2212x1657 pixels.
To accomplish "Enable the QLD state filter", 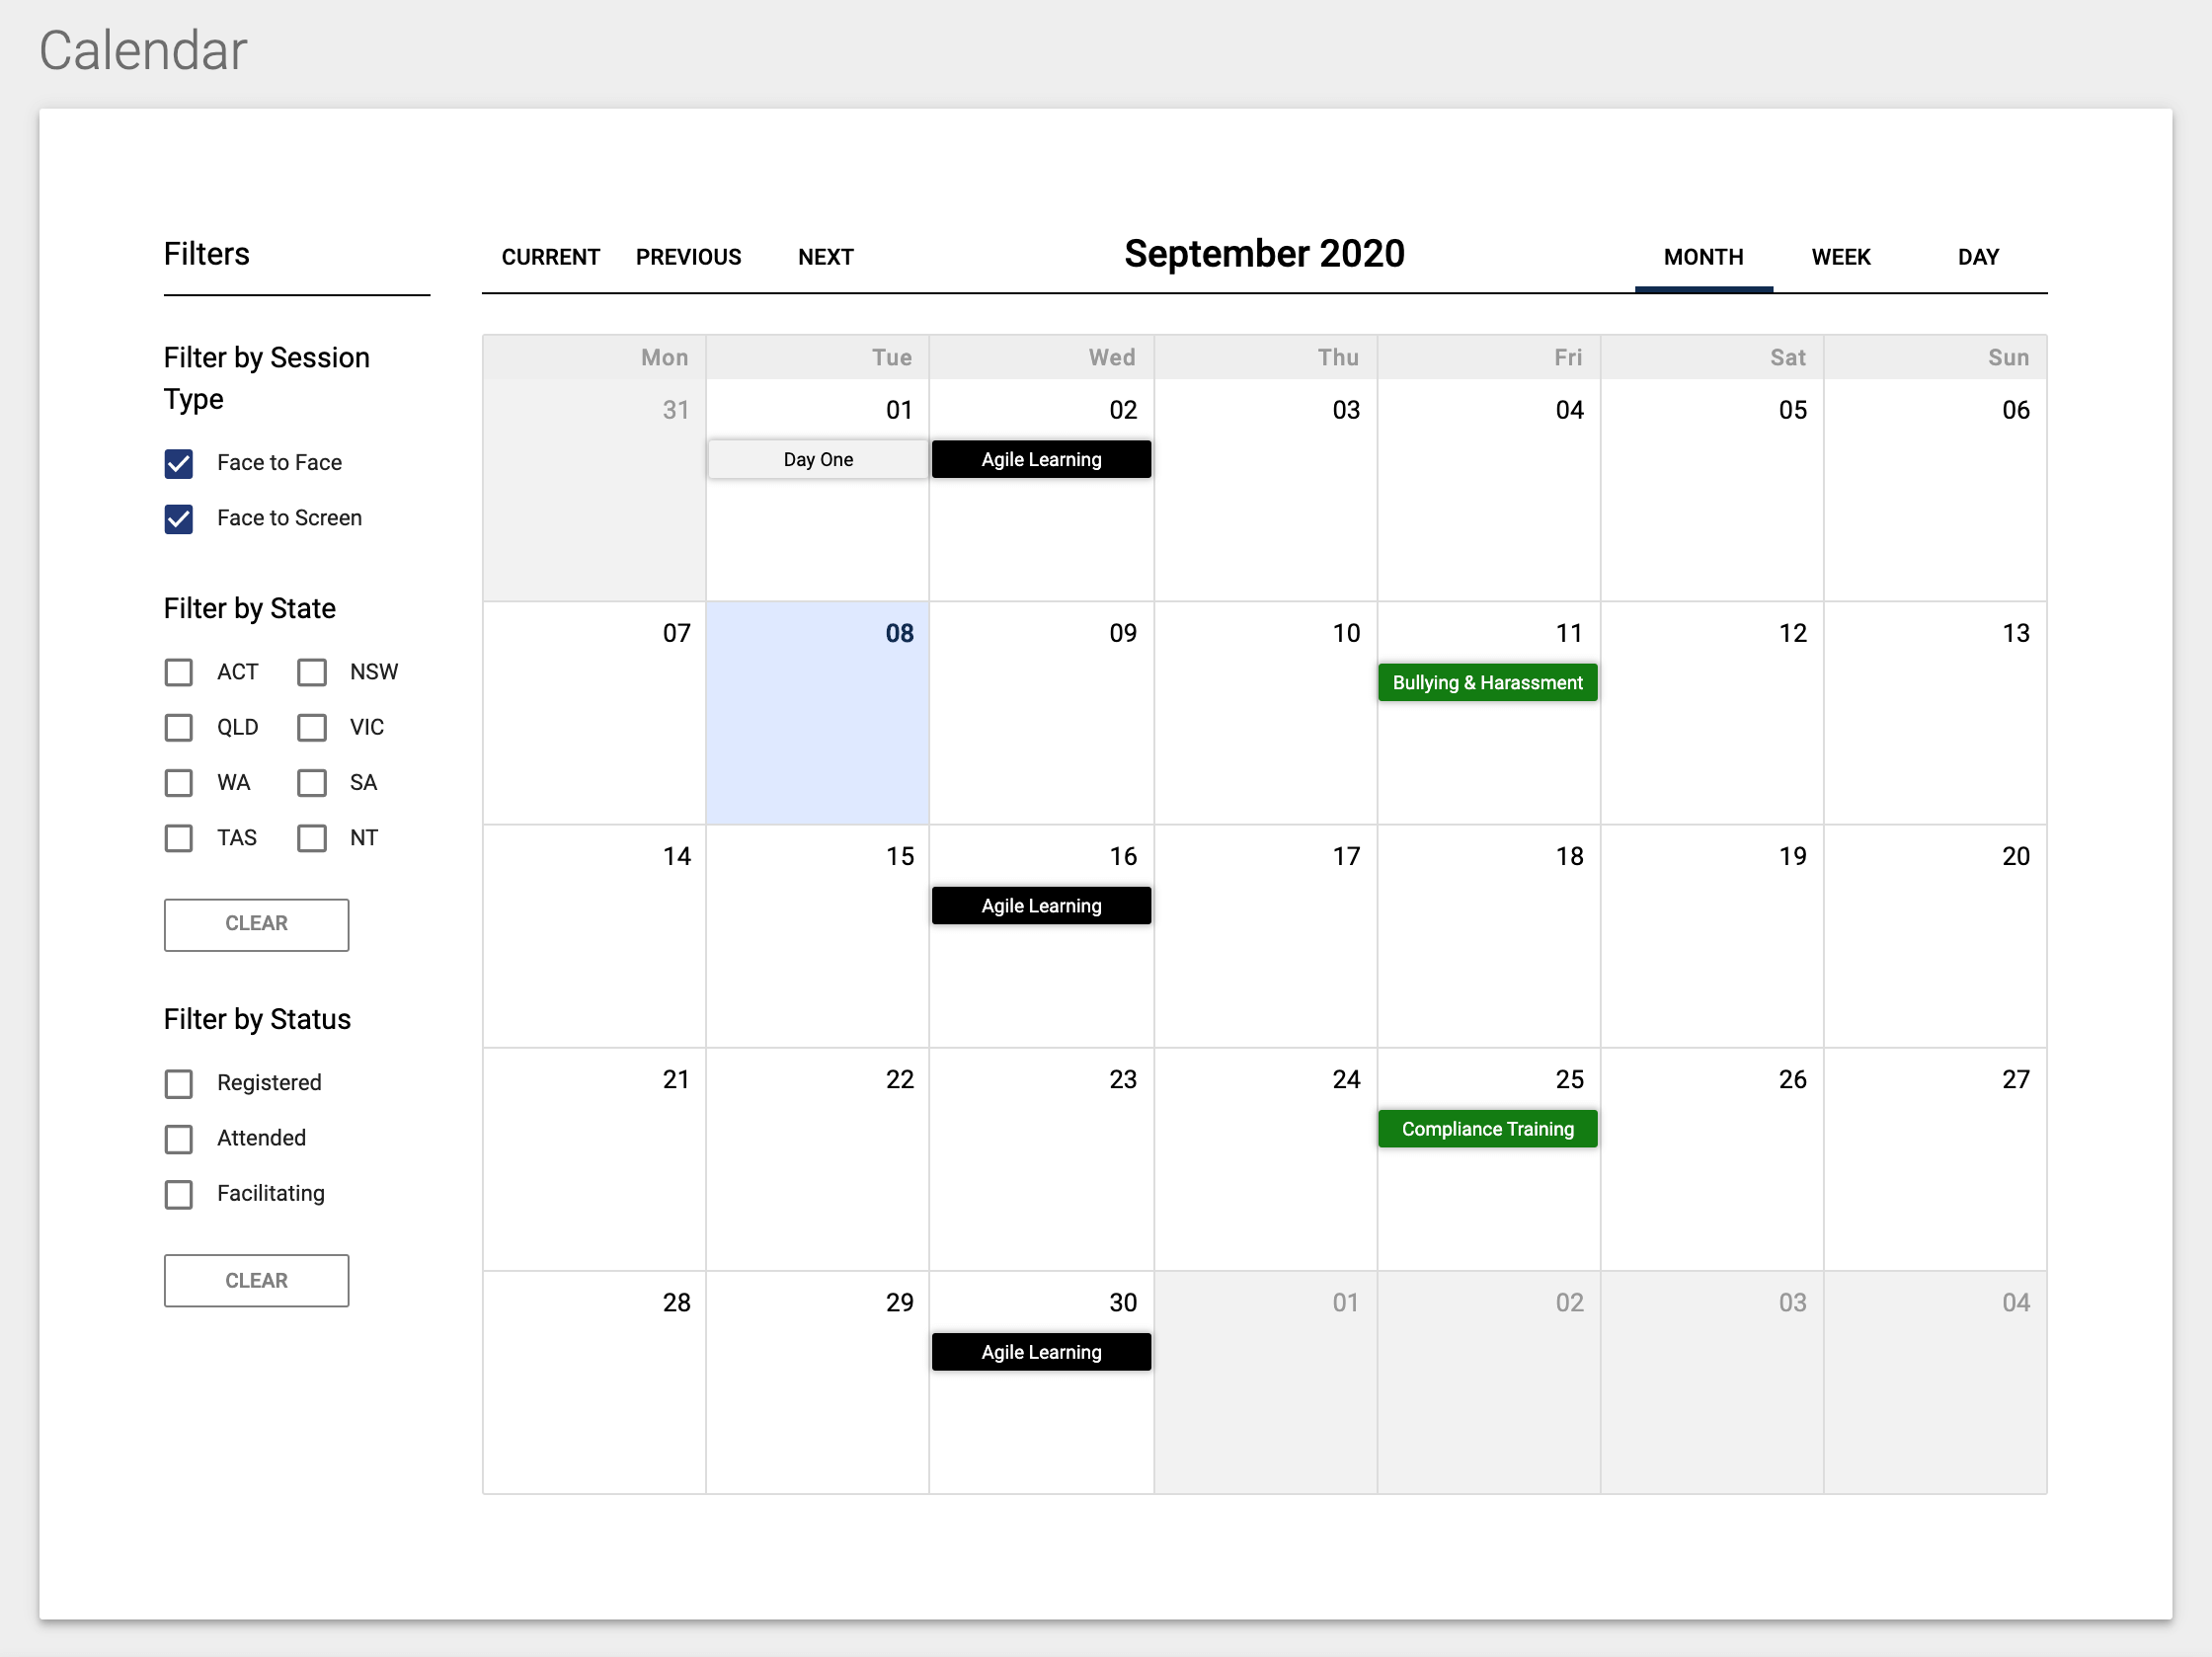I will (179, 728).
